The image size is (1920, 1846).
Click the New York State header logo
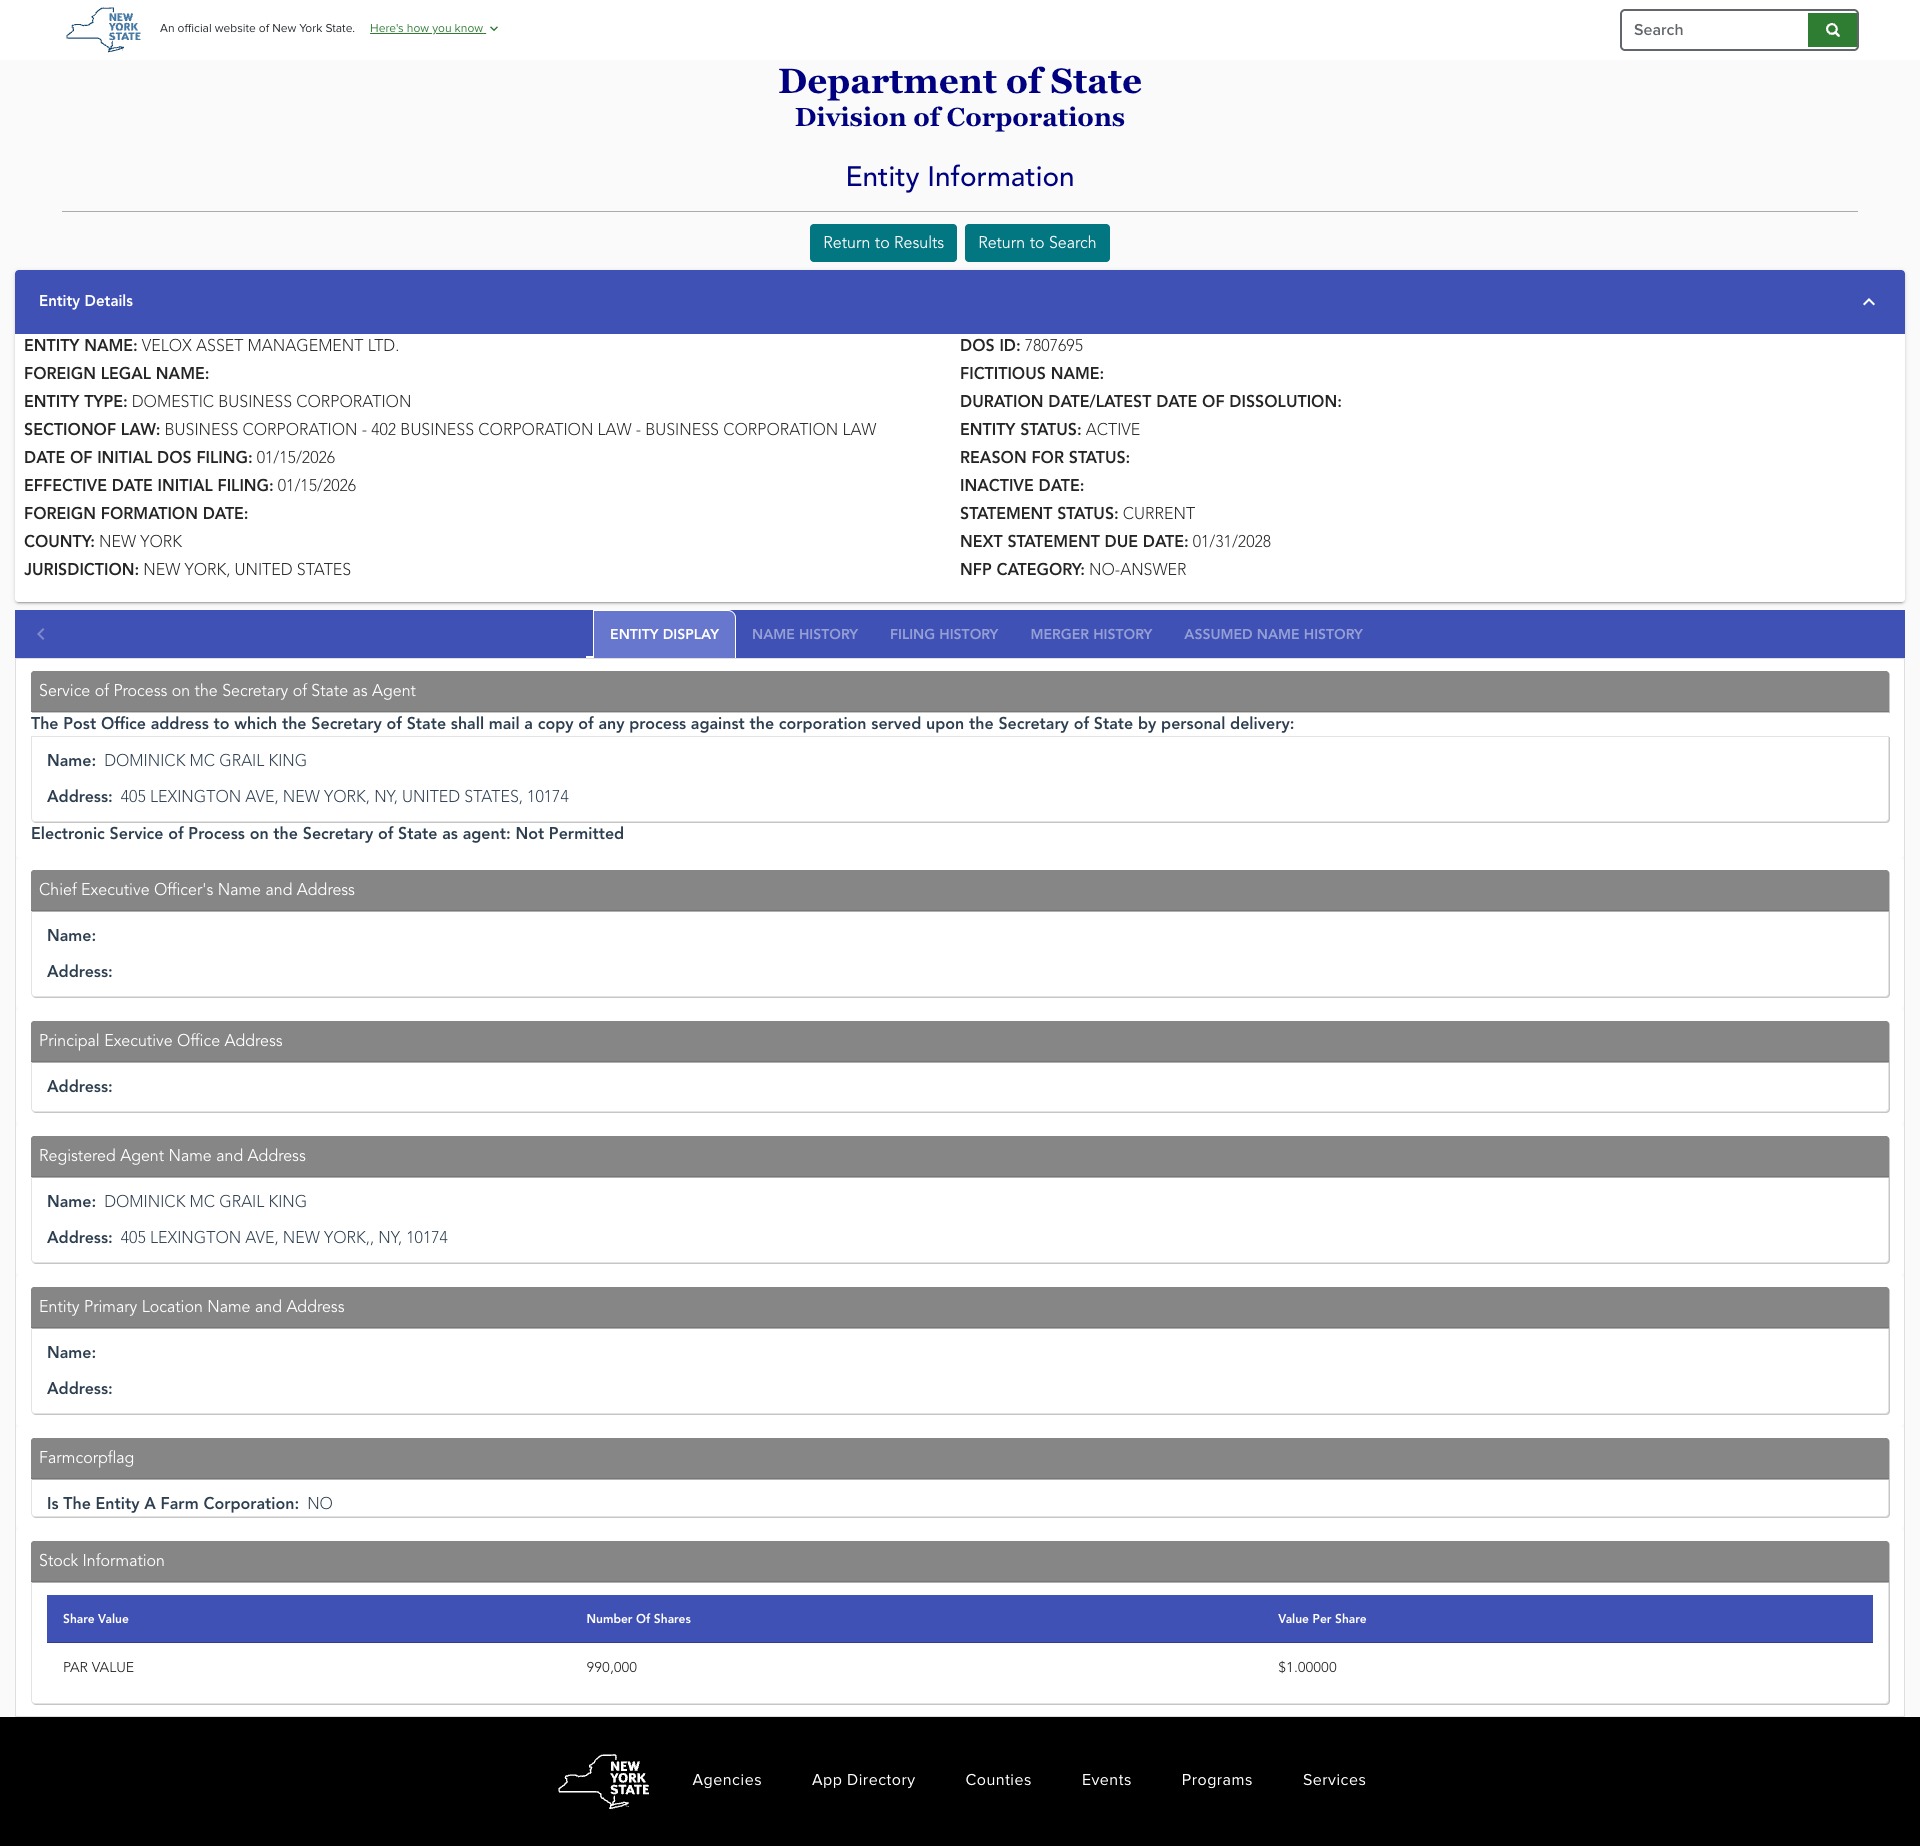104,29
